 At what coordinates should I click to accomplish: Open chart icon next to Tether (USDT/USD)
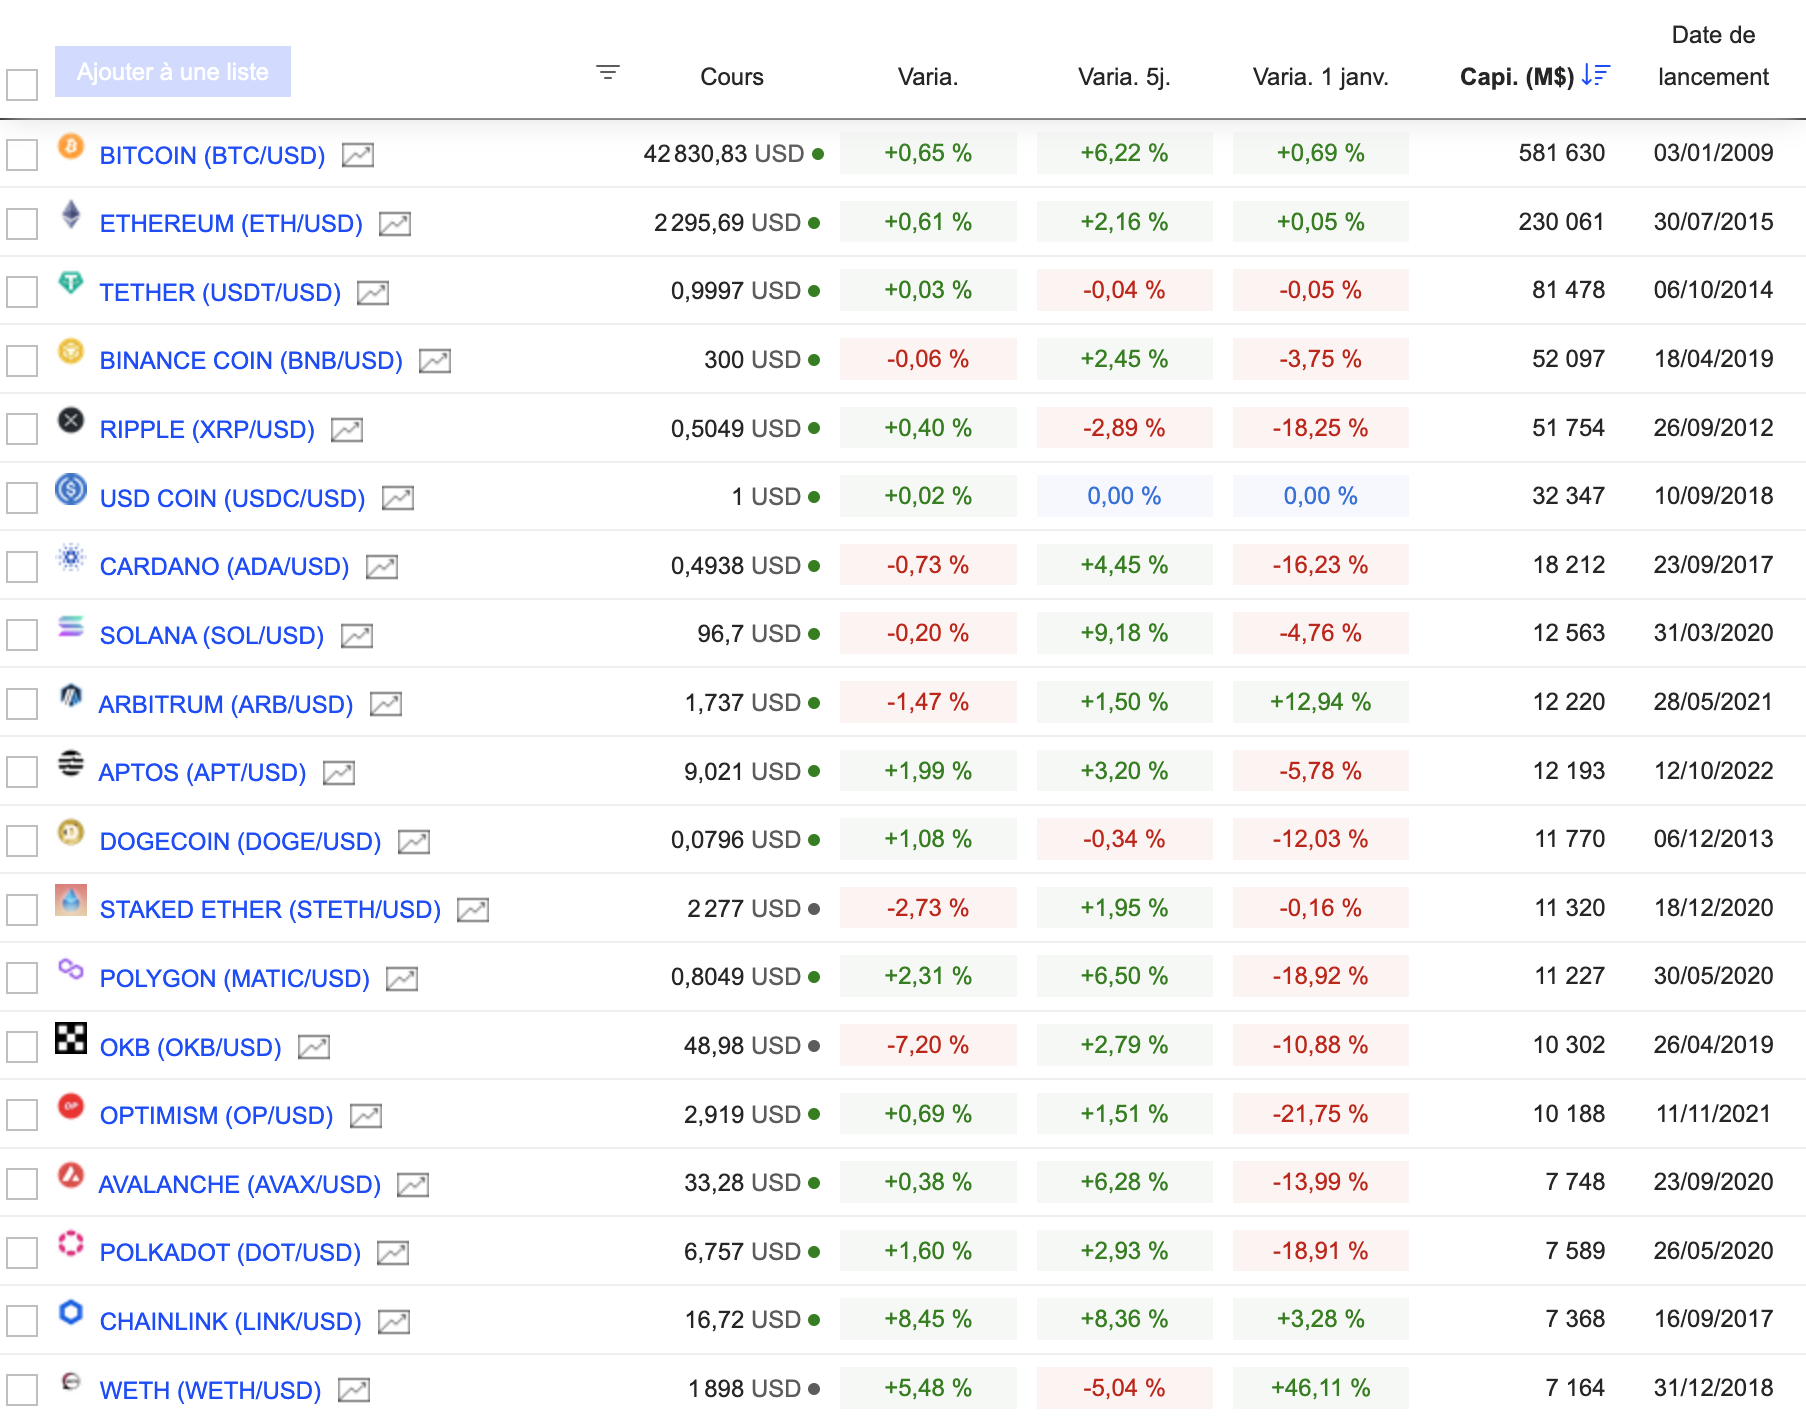coord(373,293)
